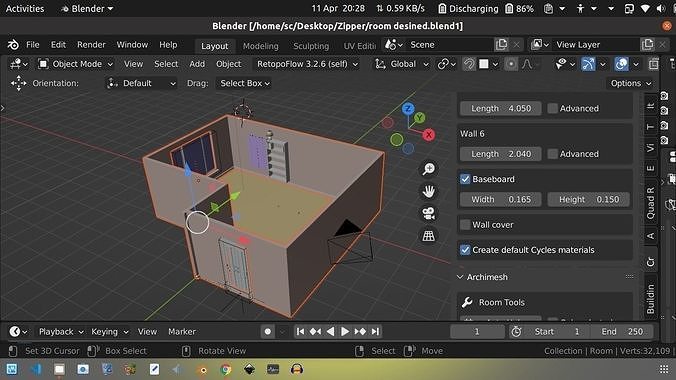Toggle perspective/orthographic grid icon

pos(429,236)
